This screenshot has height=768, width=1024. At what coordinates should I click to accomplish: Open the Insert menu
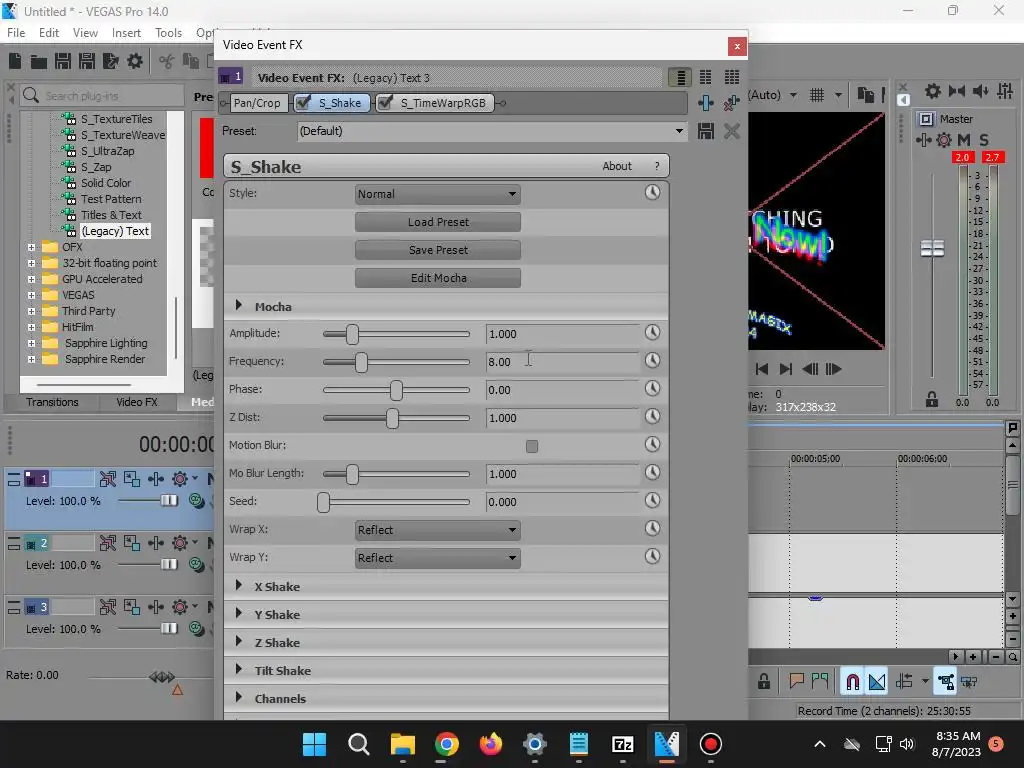[x=126, y=33]
